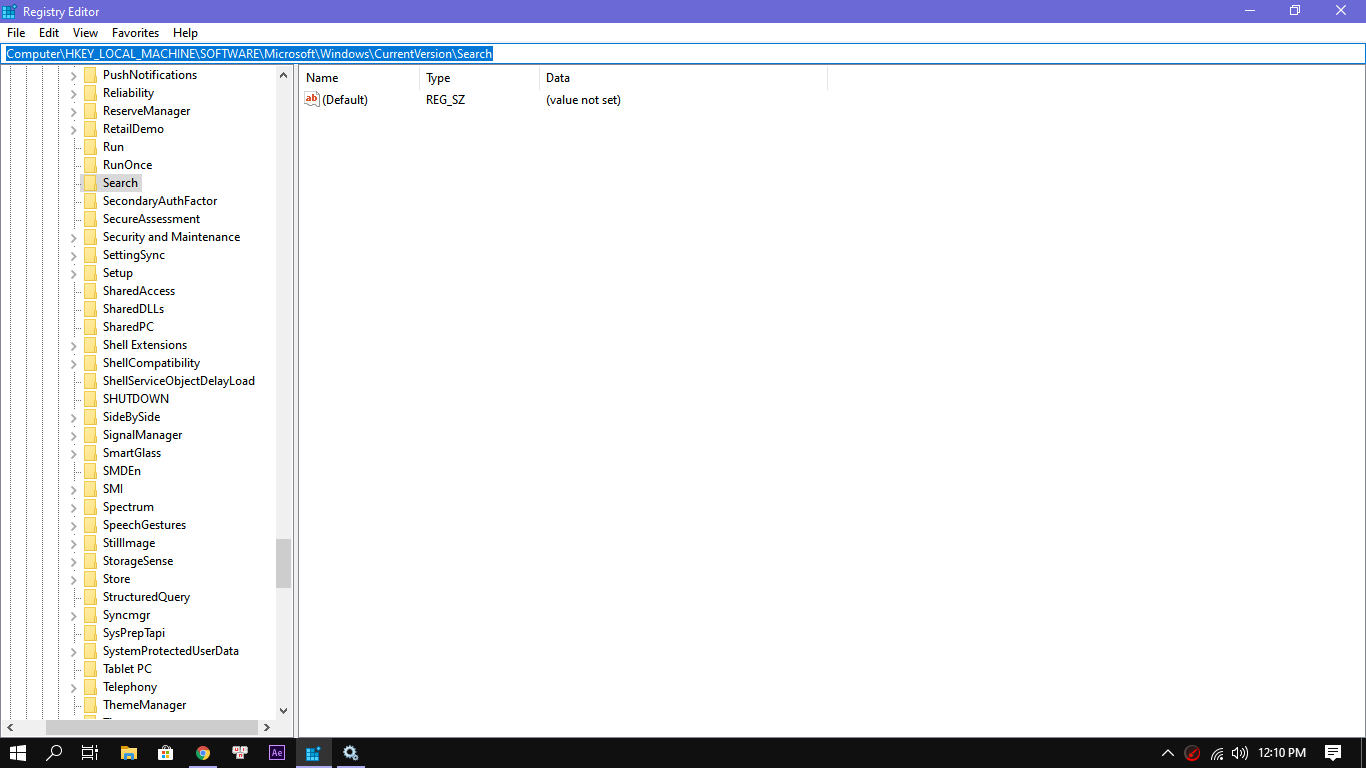Select the SMI tree item
This screenshot has width=1366, height=768.
tap(113, 489)
